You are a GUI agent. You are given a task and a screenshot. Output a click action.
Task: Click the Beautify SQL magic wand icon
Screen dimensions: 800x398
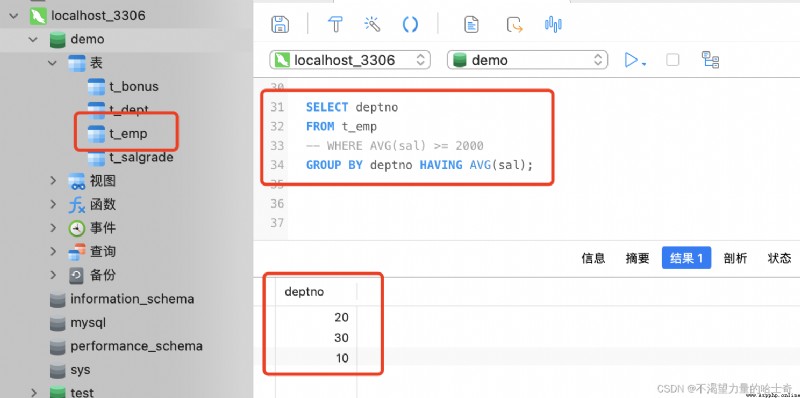pyautogui.click(x=372, y=24)
